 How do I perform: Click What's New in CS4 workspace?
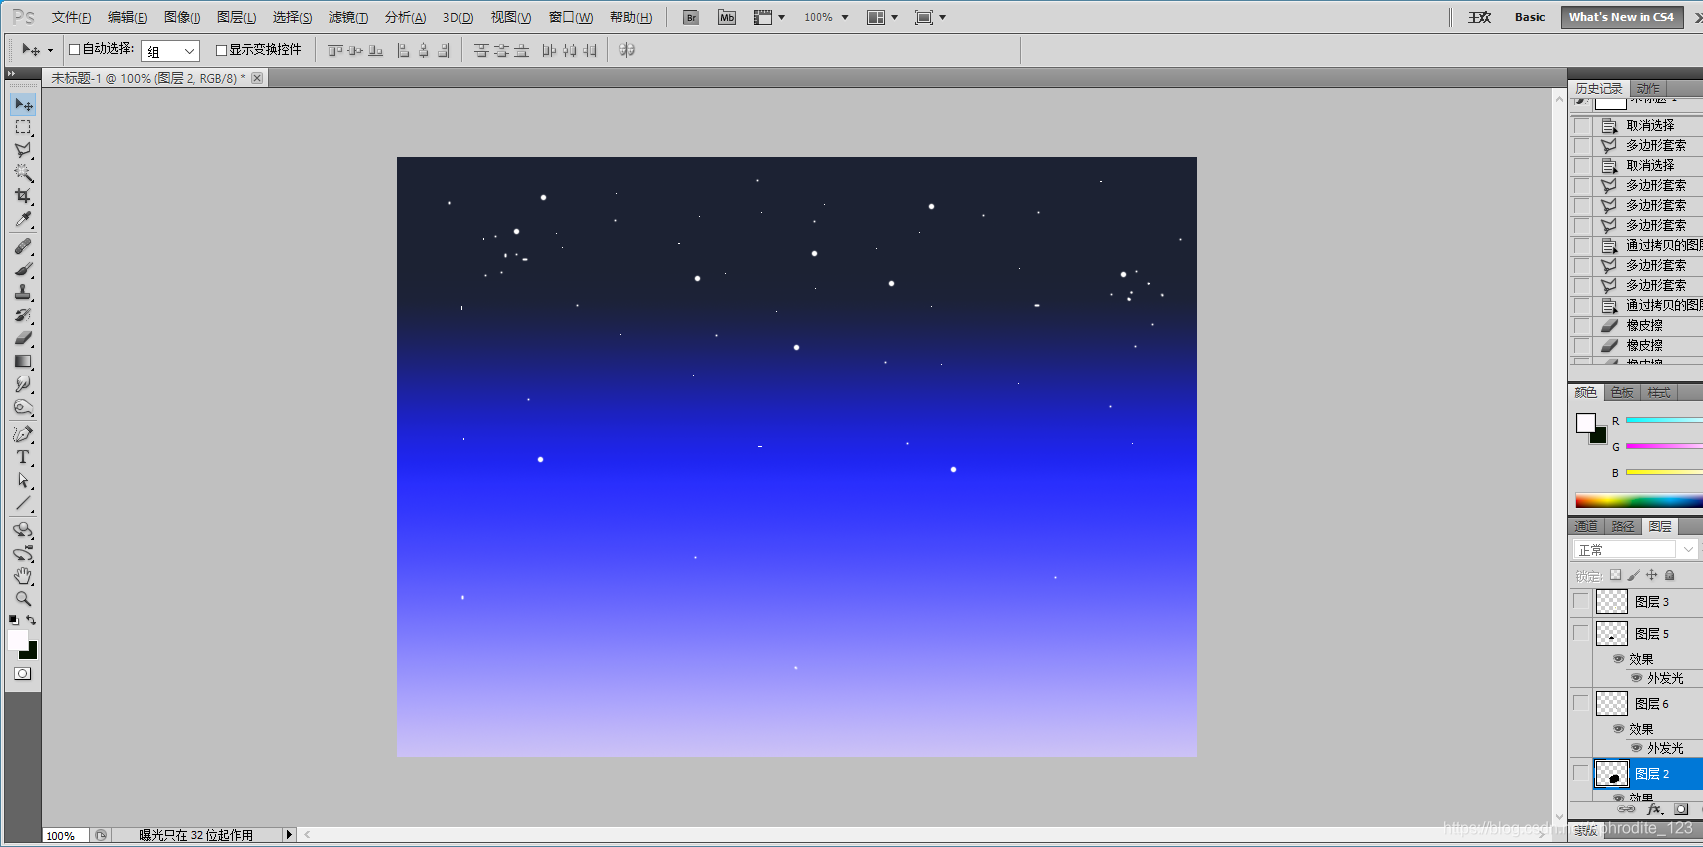[x=1621, y=17]
